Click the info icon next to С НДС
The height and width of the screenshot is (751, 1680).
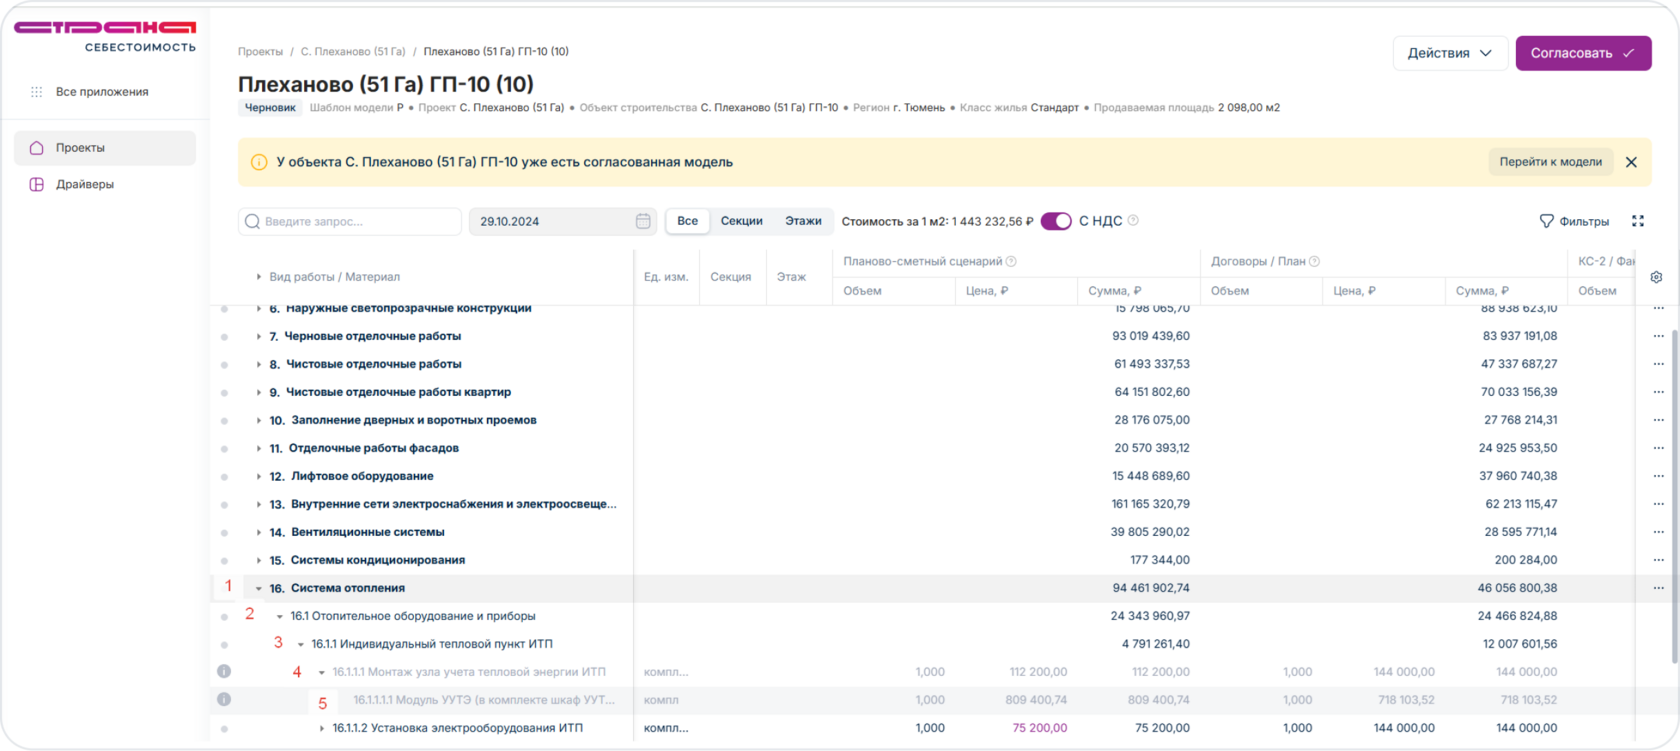tap(1133, 221)
